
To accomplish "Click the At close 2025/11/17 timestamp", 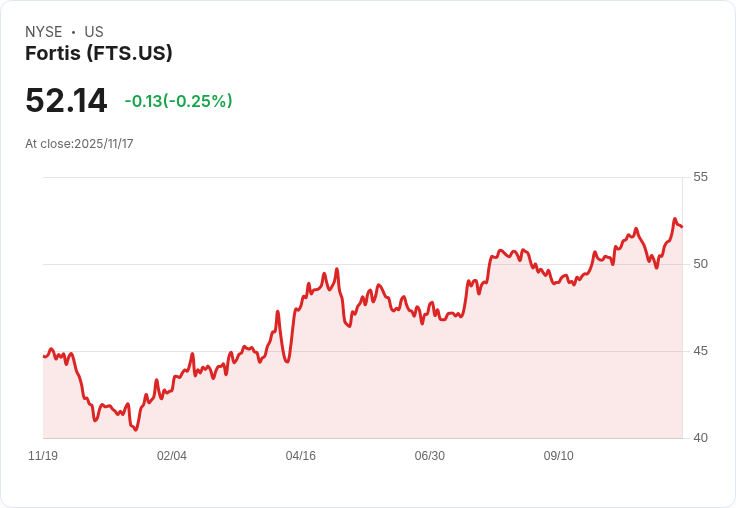I will [x=79, y=144].
